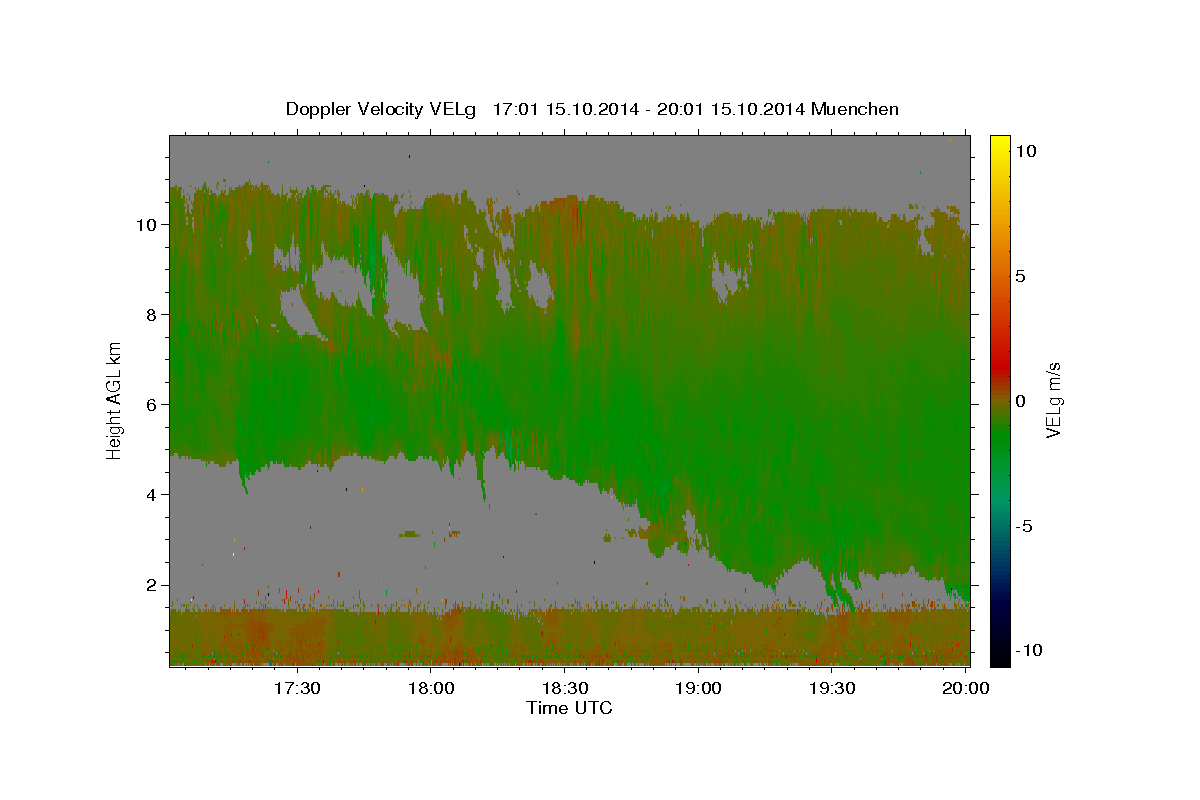Viewport: 1200px width, 800px height.
Task: Click the colorbar label '0'
Action: (1020, 401)
